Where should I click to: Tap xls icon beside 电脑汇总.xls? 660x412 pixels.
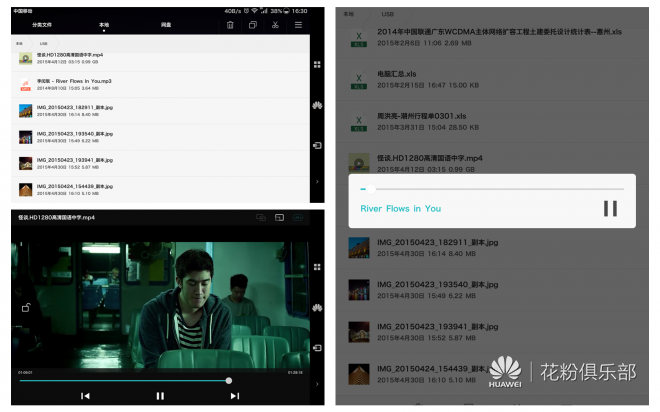(x=359, y=80)
